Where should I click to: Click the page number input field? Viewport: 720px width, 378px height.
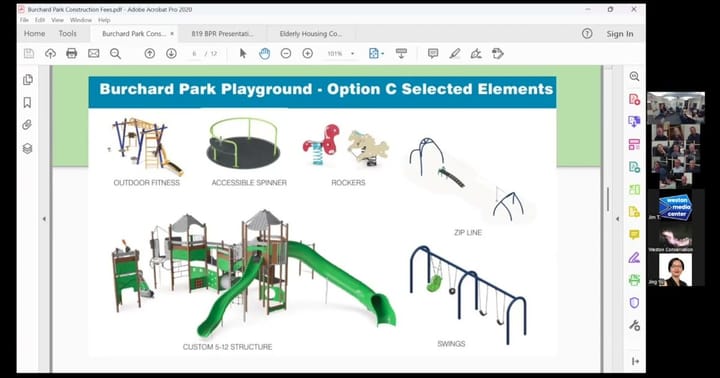[x=194, y=54]
